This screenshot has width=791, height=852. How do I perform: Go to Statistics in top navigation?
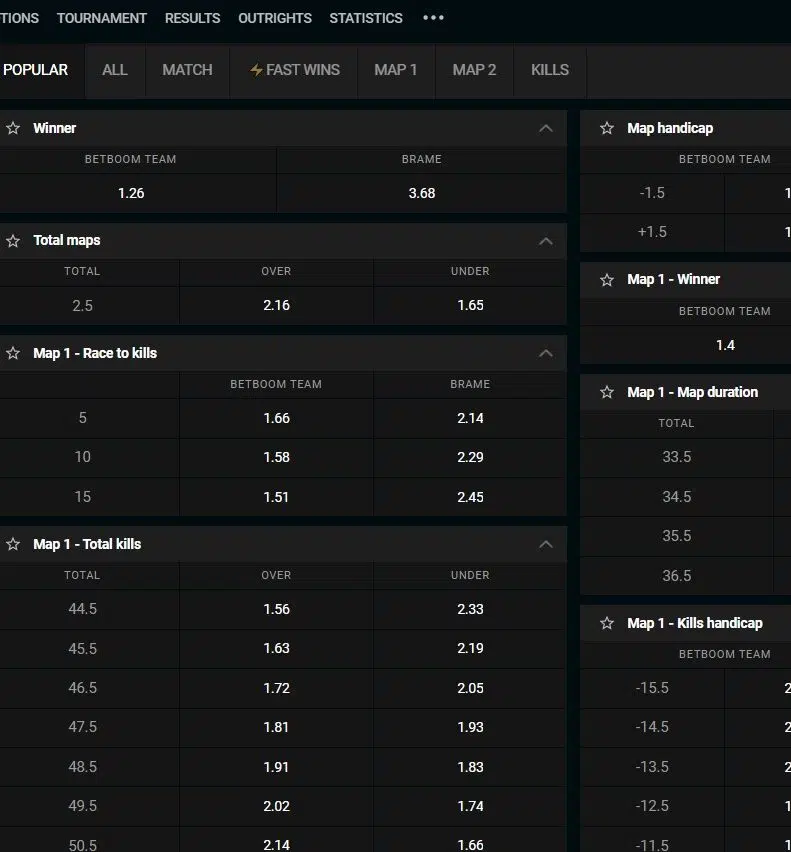pos(366,18)
